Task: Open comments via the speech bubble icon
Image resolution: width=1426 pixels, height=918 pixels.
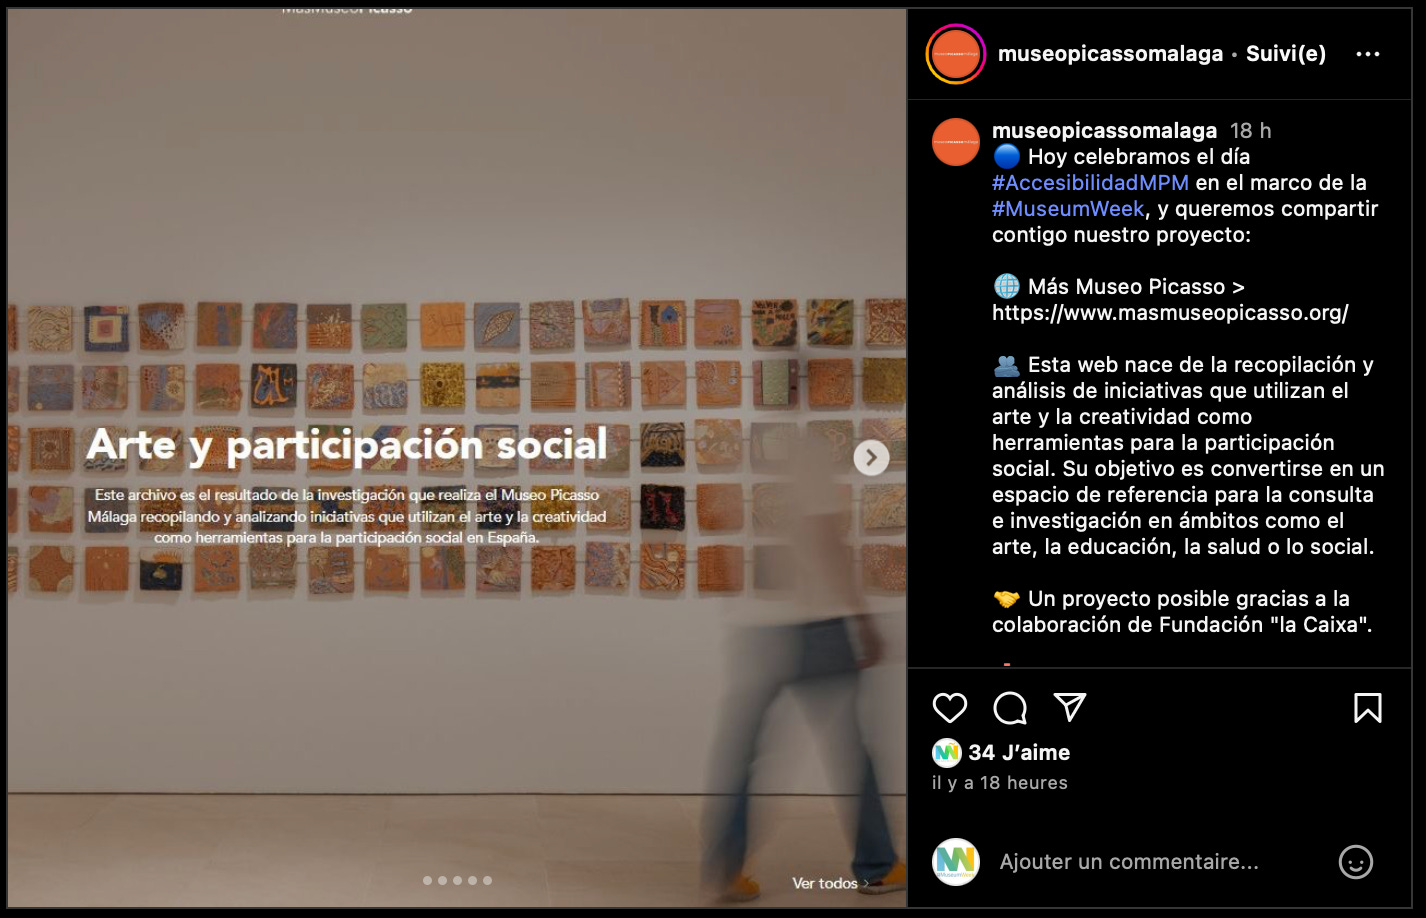Action: (1010, 708)
